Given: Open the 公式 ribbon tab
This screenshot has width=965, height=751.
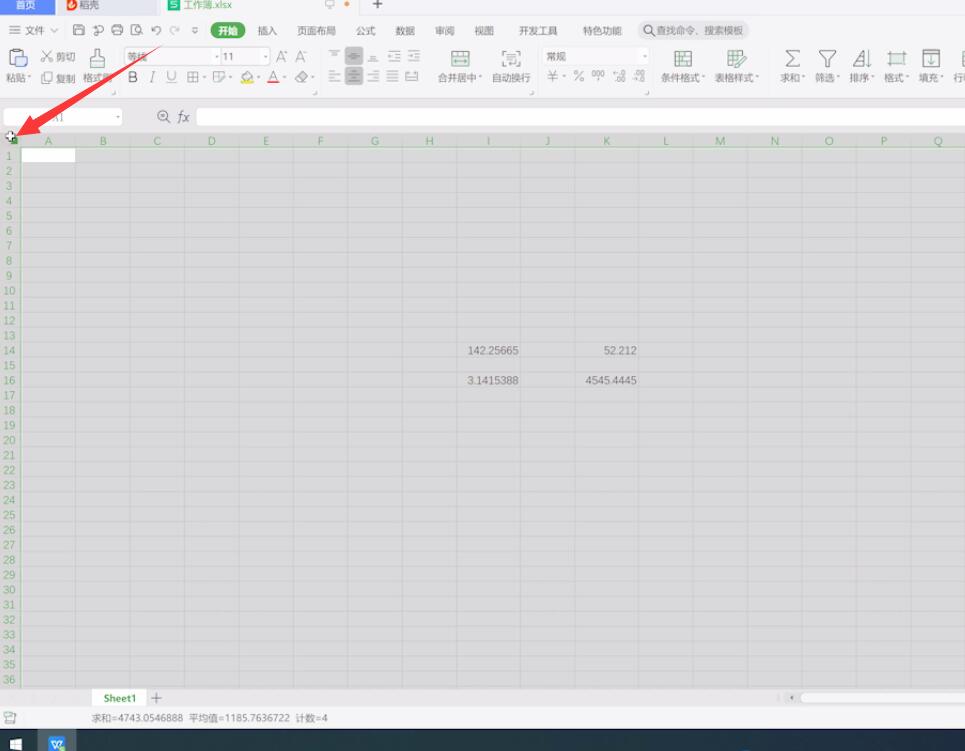Looking at the screenshot, I should 364,30.
